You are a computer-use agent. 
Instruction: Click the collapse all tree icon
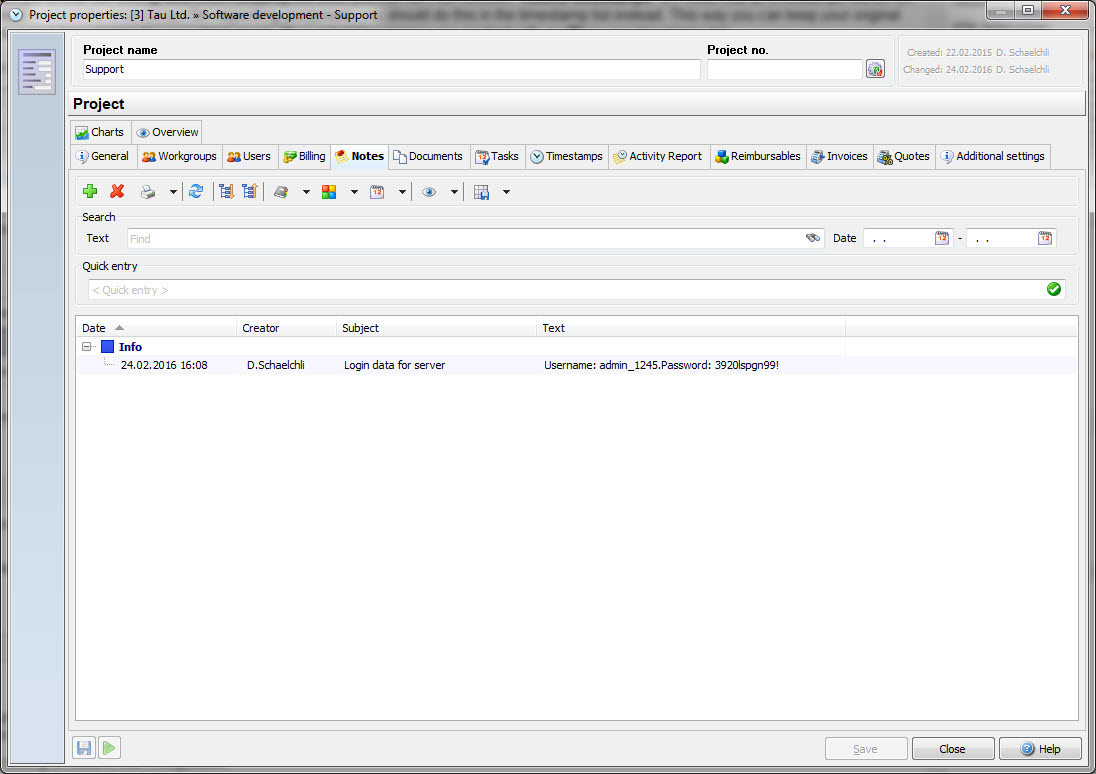click(249, 192)
